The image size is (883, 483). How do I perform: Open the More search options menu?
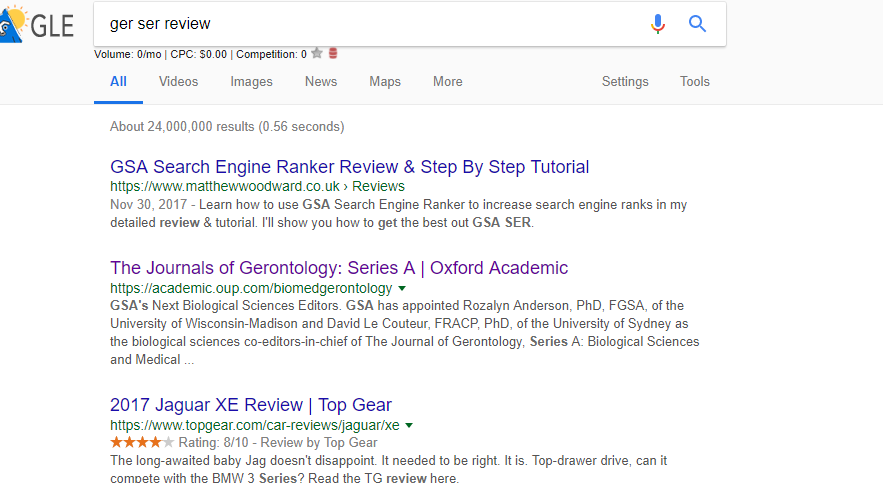[448, 82]
